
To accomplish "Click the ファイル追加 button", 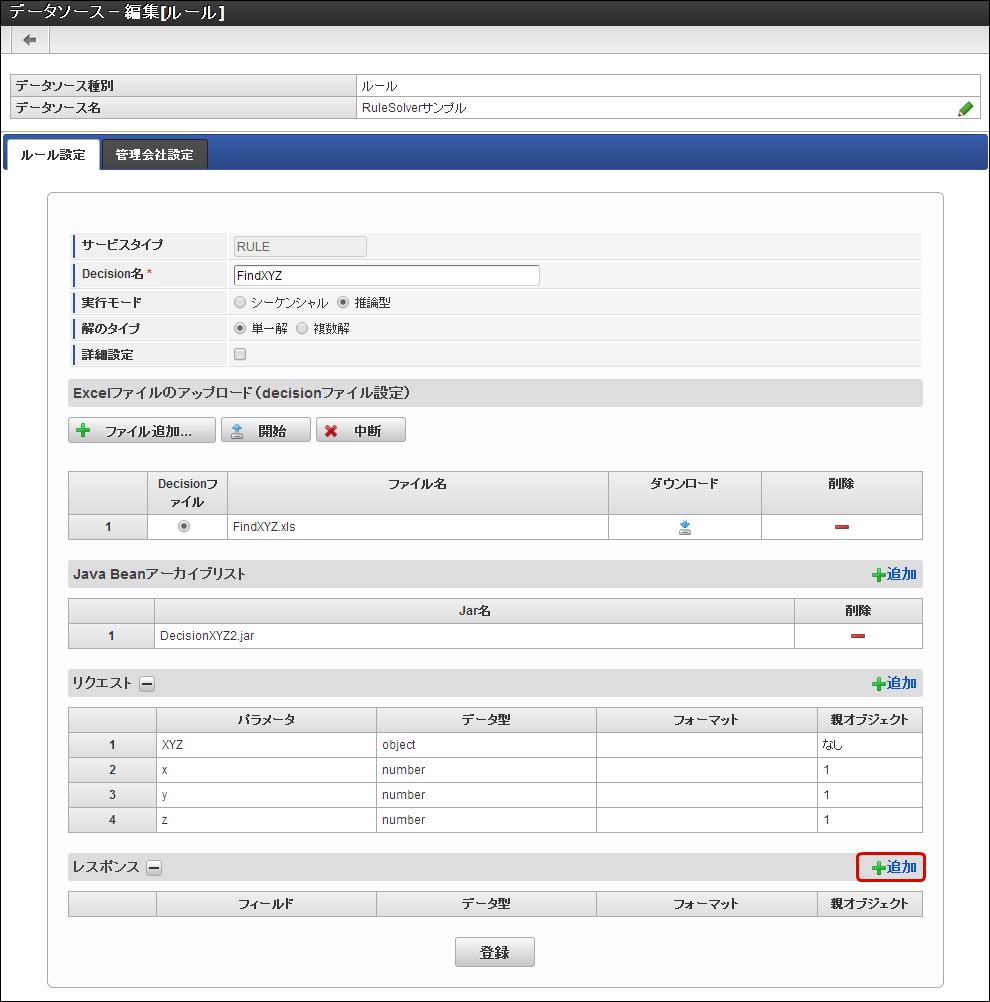I will click(142, 431).
